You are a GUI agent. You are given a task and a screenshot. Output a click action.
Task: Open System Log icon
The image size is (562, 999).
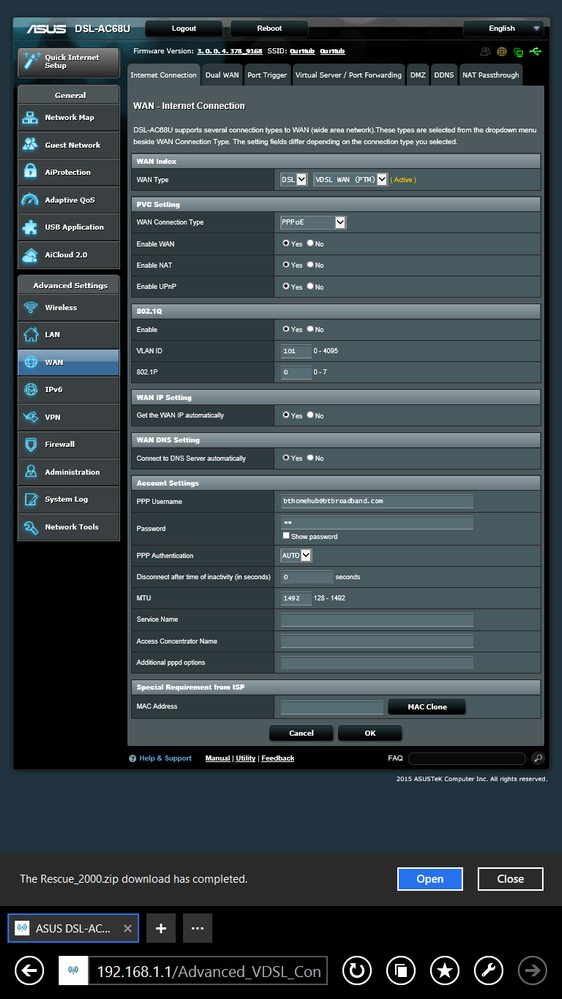30,500
